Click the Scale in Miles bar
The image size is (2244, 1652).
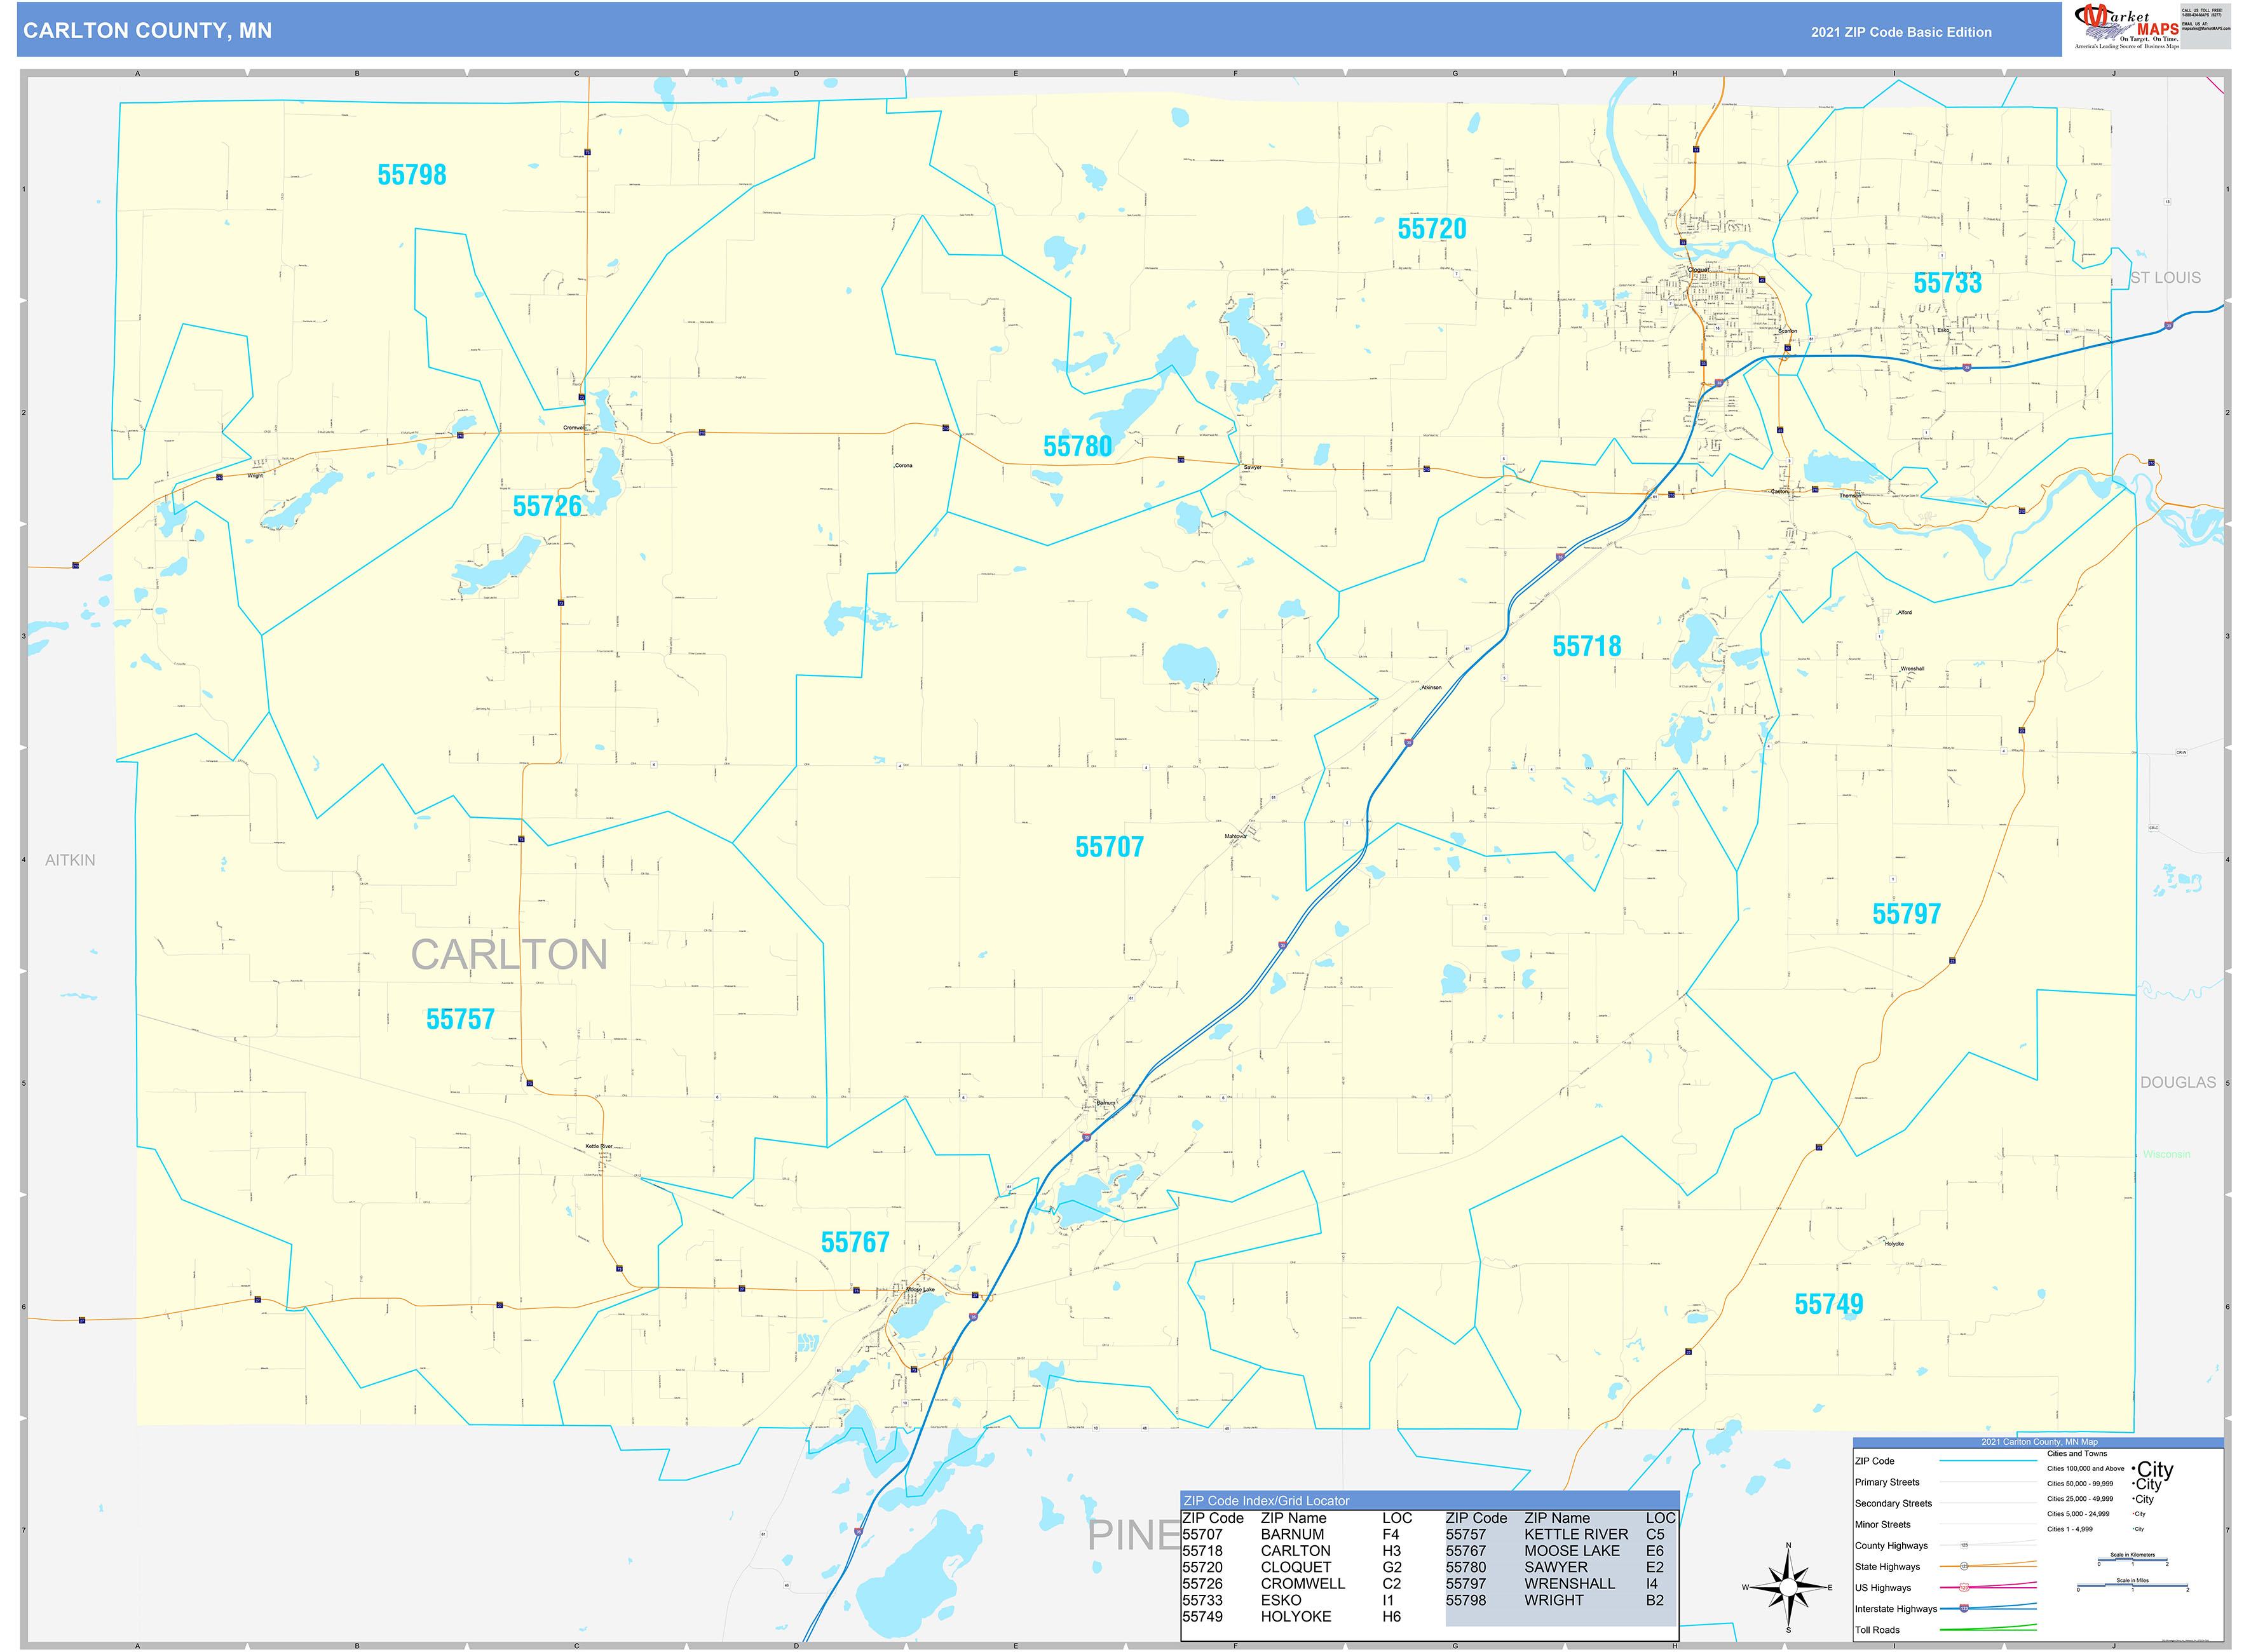pyautogui.click(x=2132, y=1587)
